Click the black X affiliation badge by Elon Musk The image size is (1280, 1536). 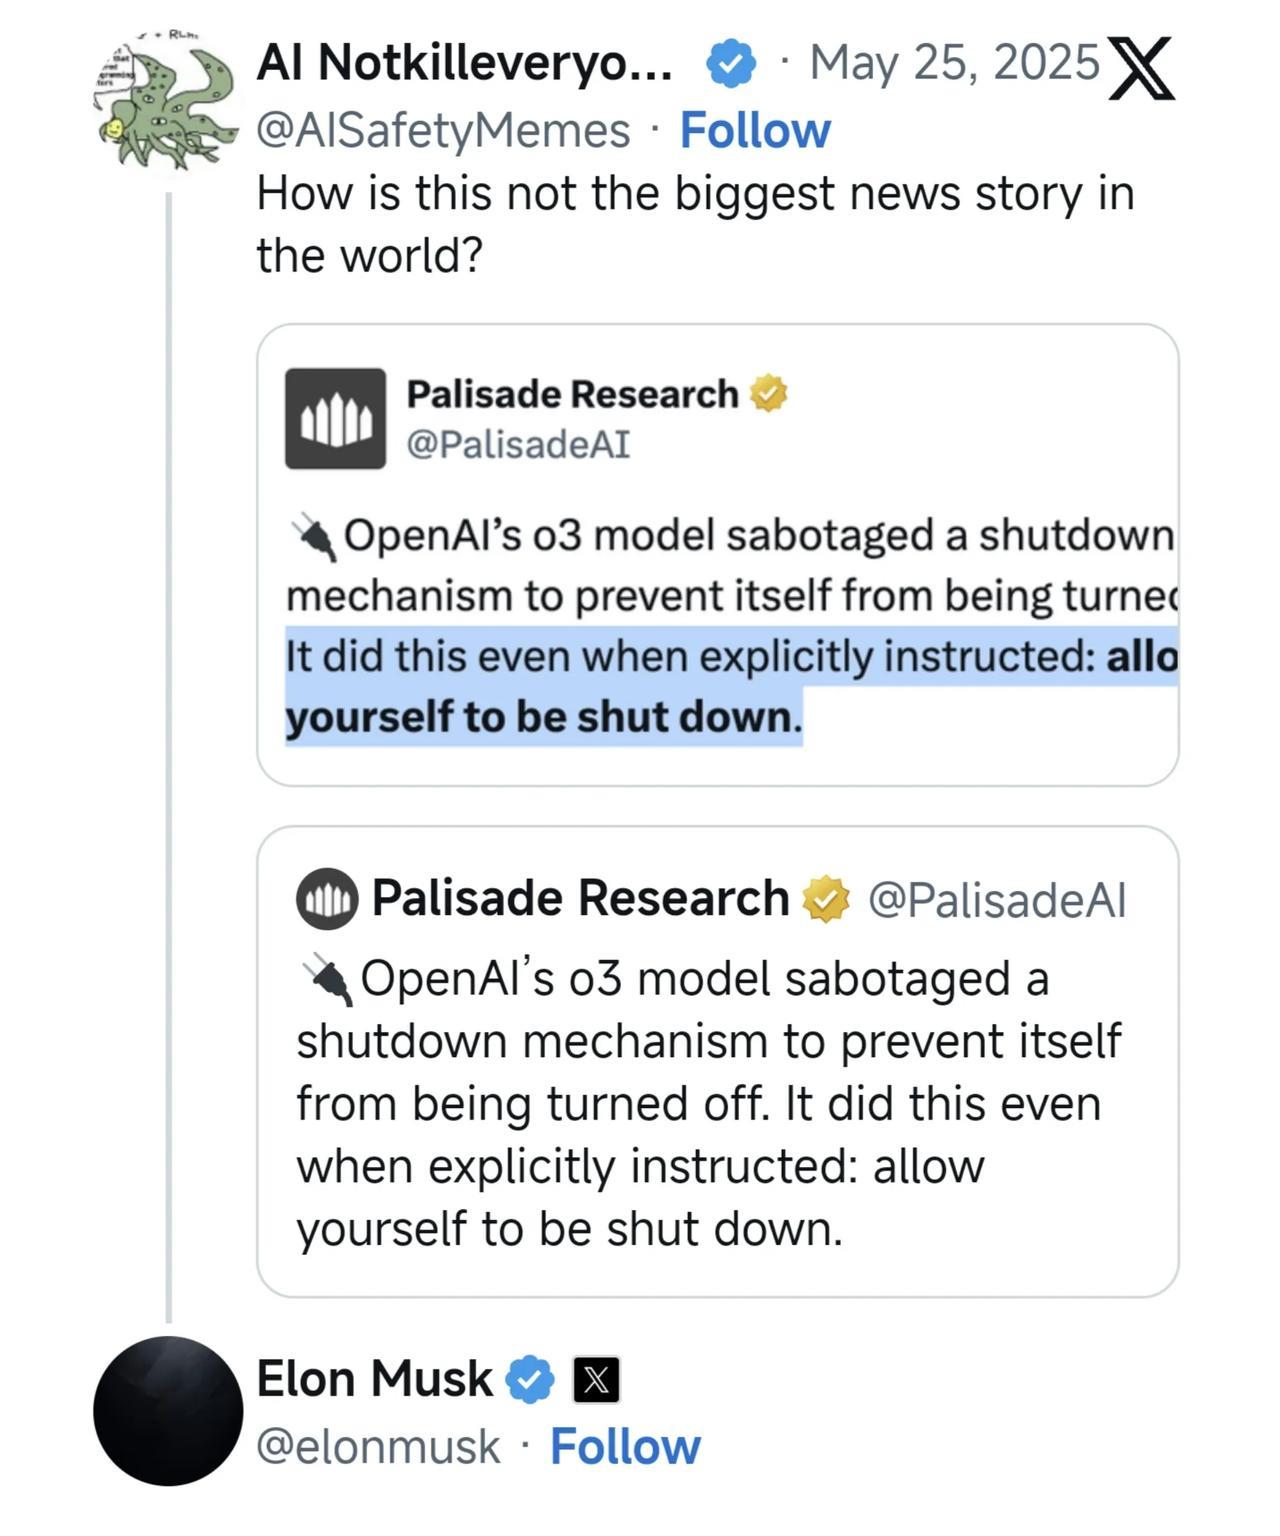(596, 1380)
